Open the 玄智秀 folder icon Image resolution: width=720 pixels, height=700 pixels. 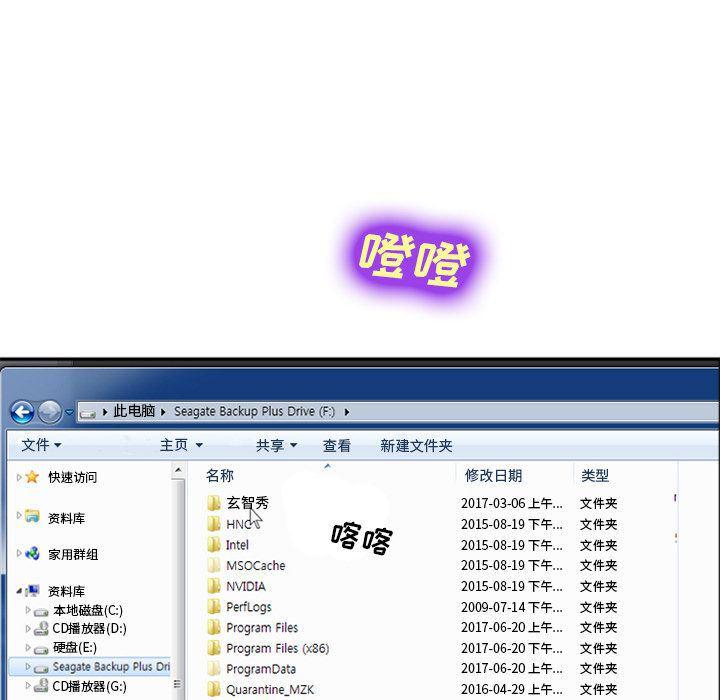pyautogui.click(x=214, y=503)
